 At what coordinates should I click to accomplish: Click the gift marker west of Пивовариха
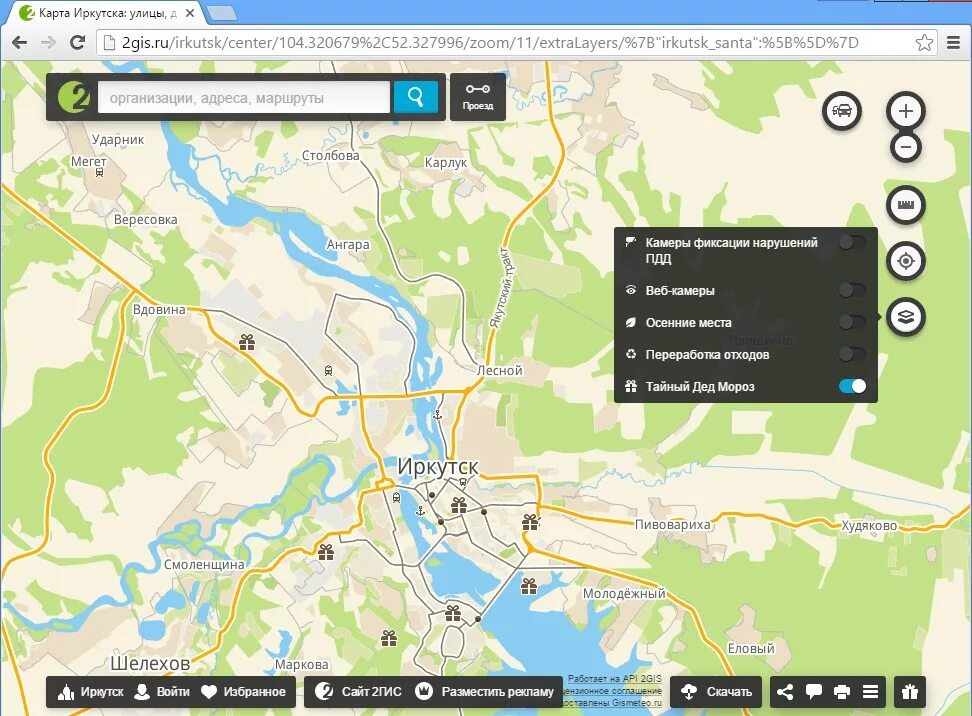(530, 522)
